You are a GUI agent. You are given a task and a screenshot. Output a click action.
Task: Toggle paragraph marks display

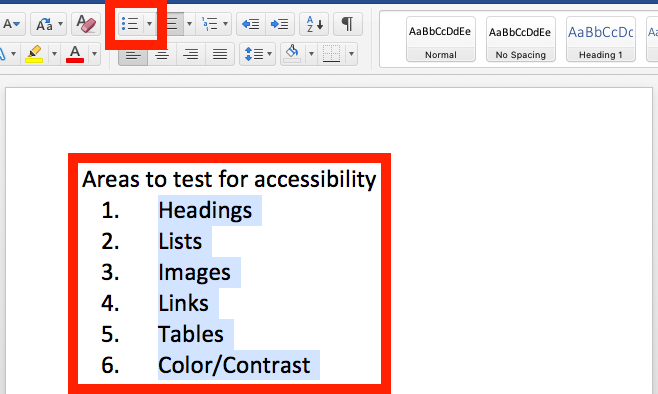point(347,24)
